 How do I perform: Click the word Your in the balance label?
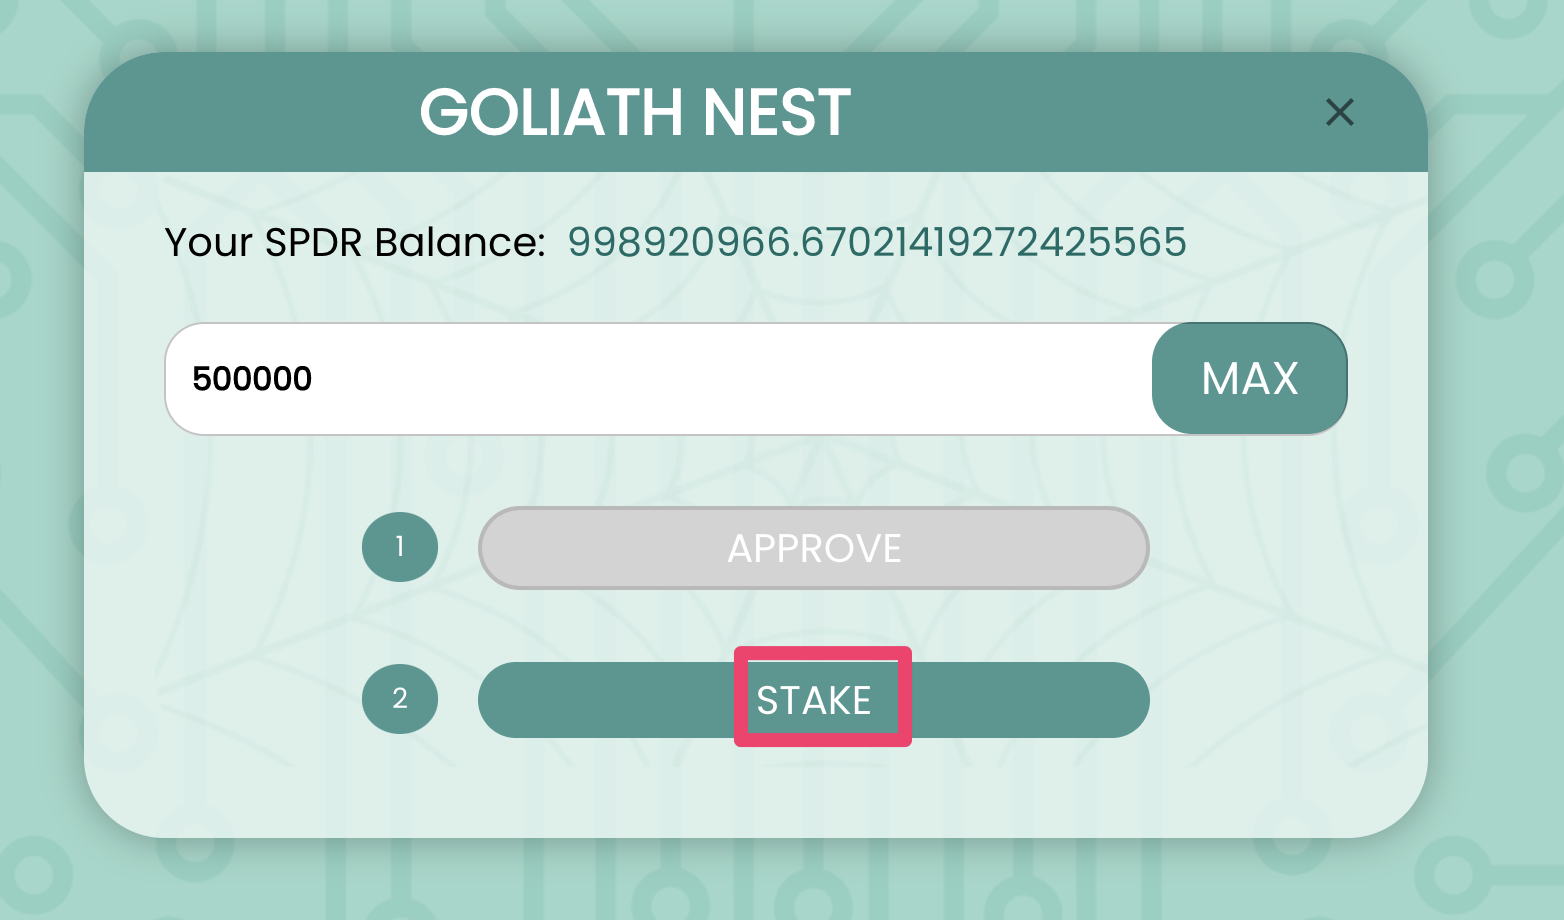tap(208, 242)
